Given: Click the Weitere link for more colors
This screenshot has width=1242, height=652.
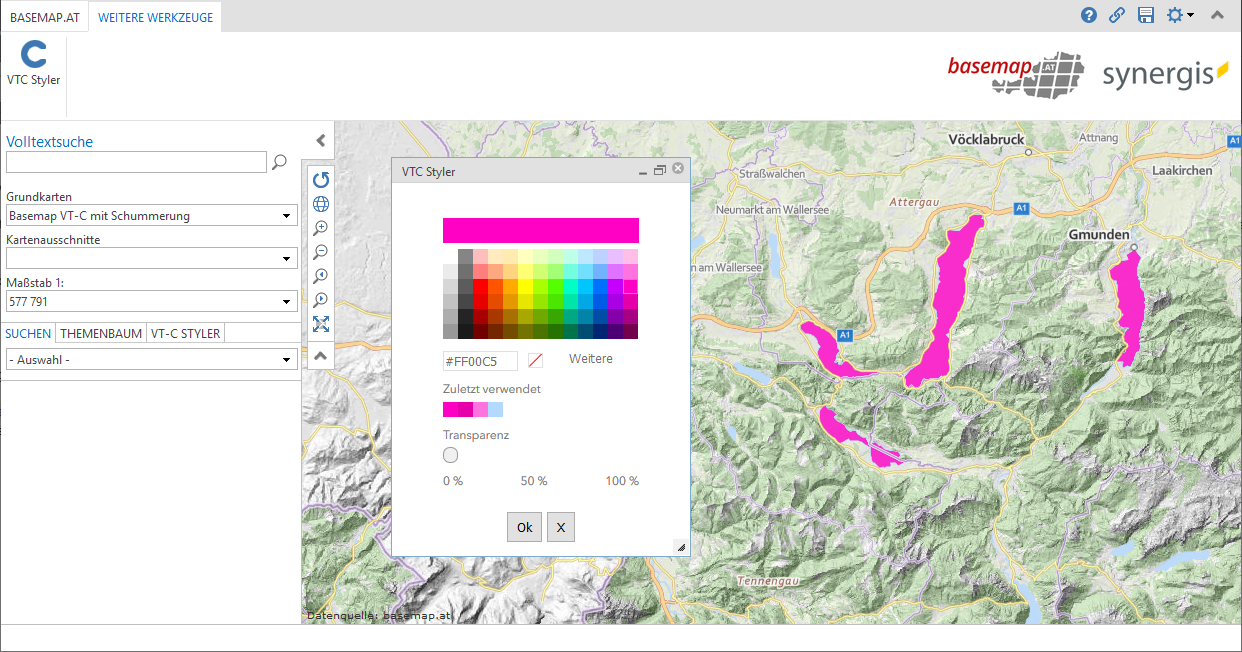Looking at the screenshot, I should (x=590, y=358).
